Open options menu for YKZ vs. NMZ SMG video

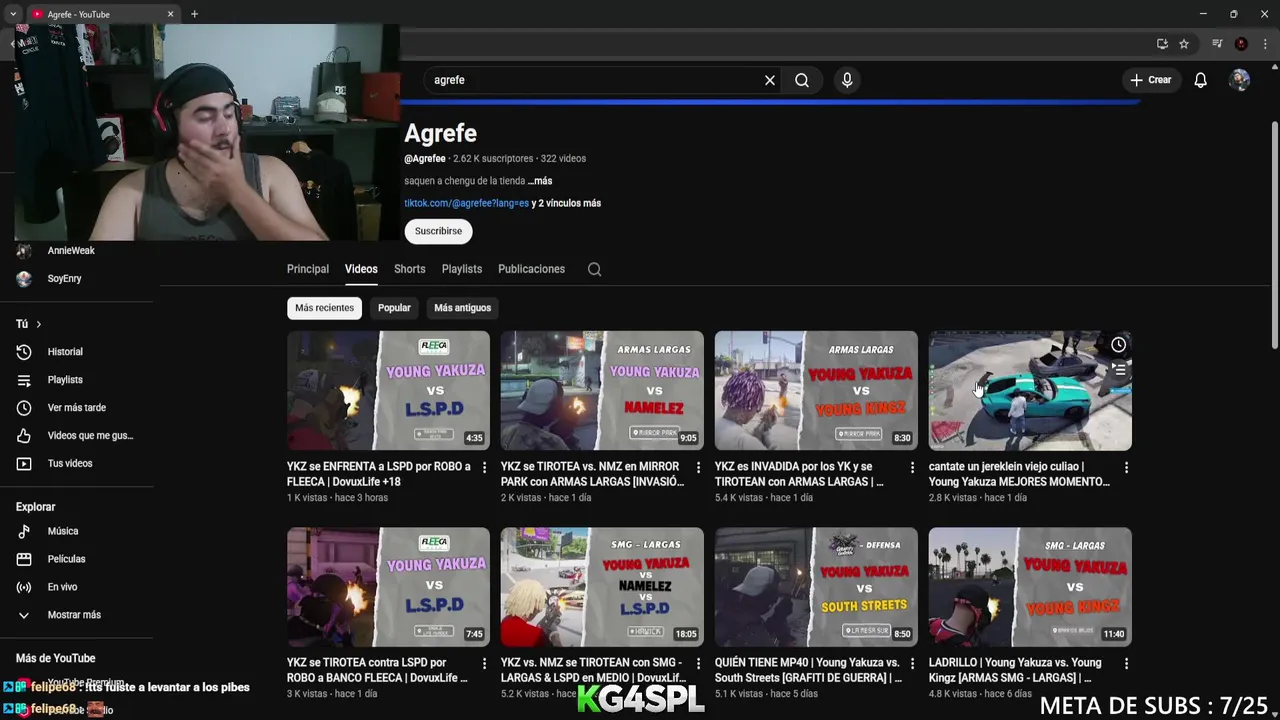click(x=698, y=663)
